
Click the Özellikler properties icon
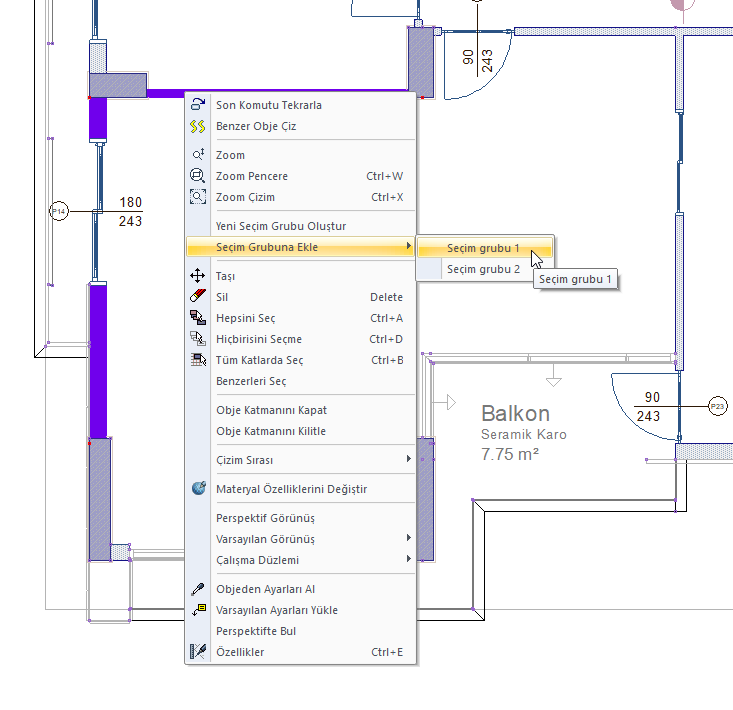198,652
